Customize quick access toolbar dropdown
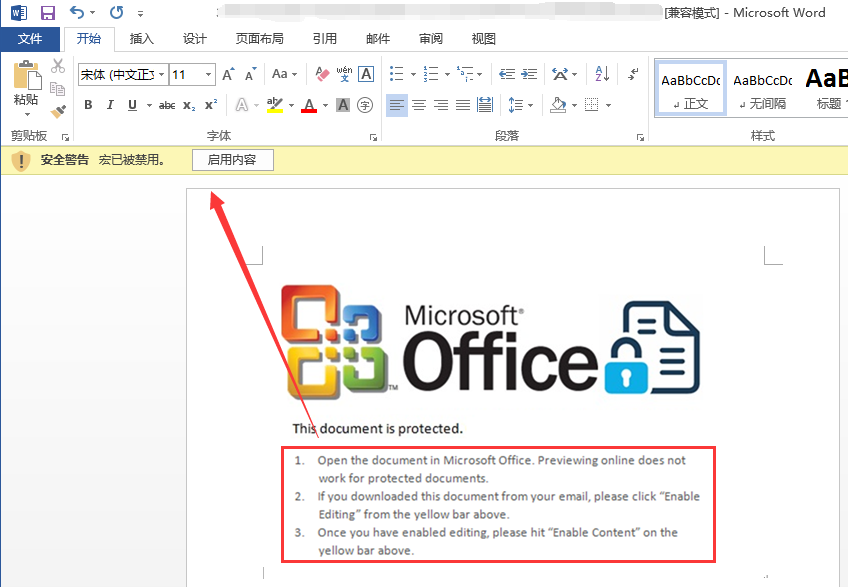 (x=141, y=14)
